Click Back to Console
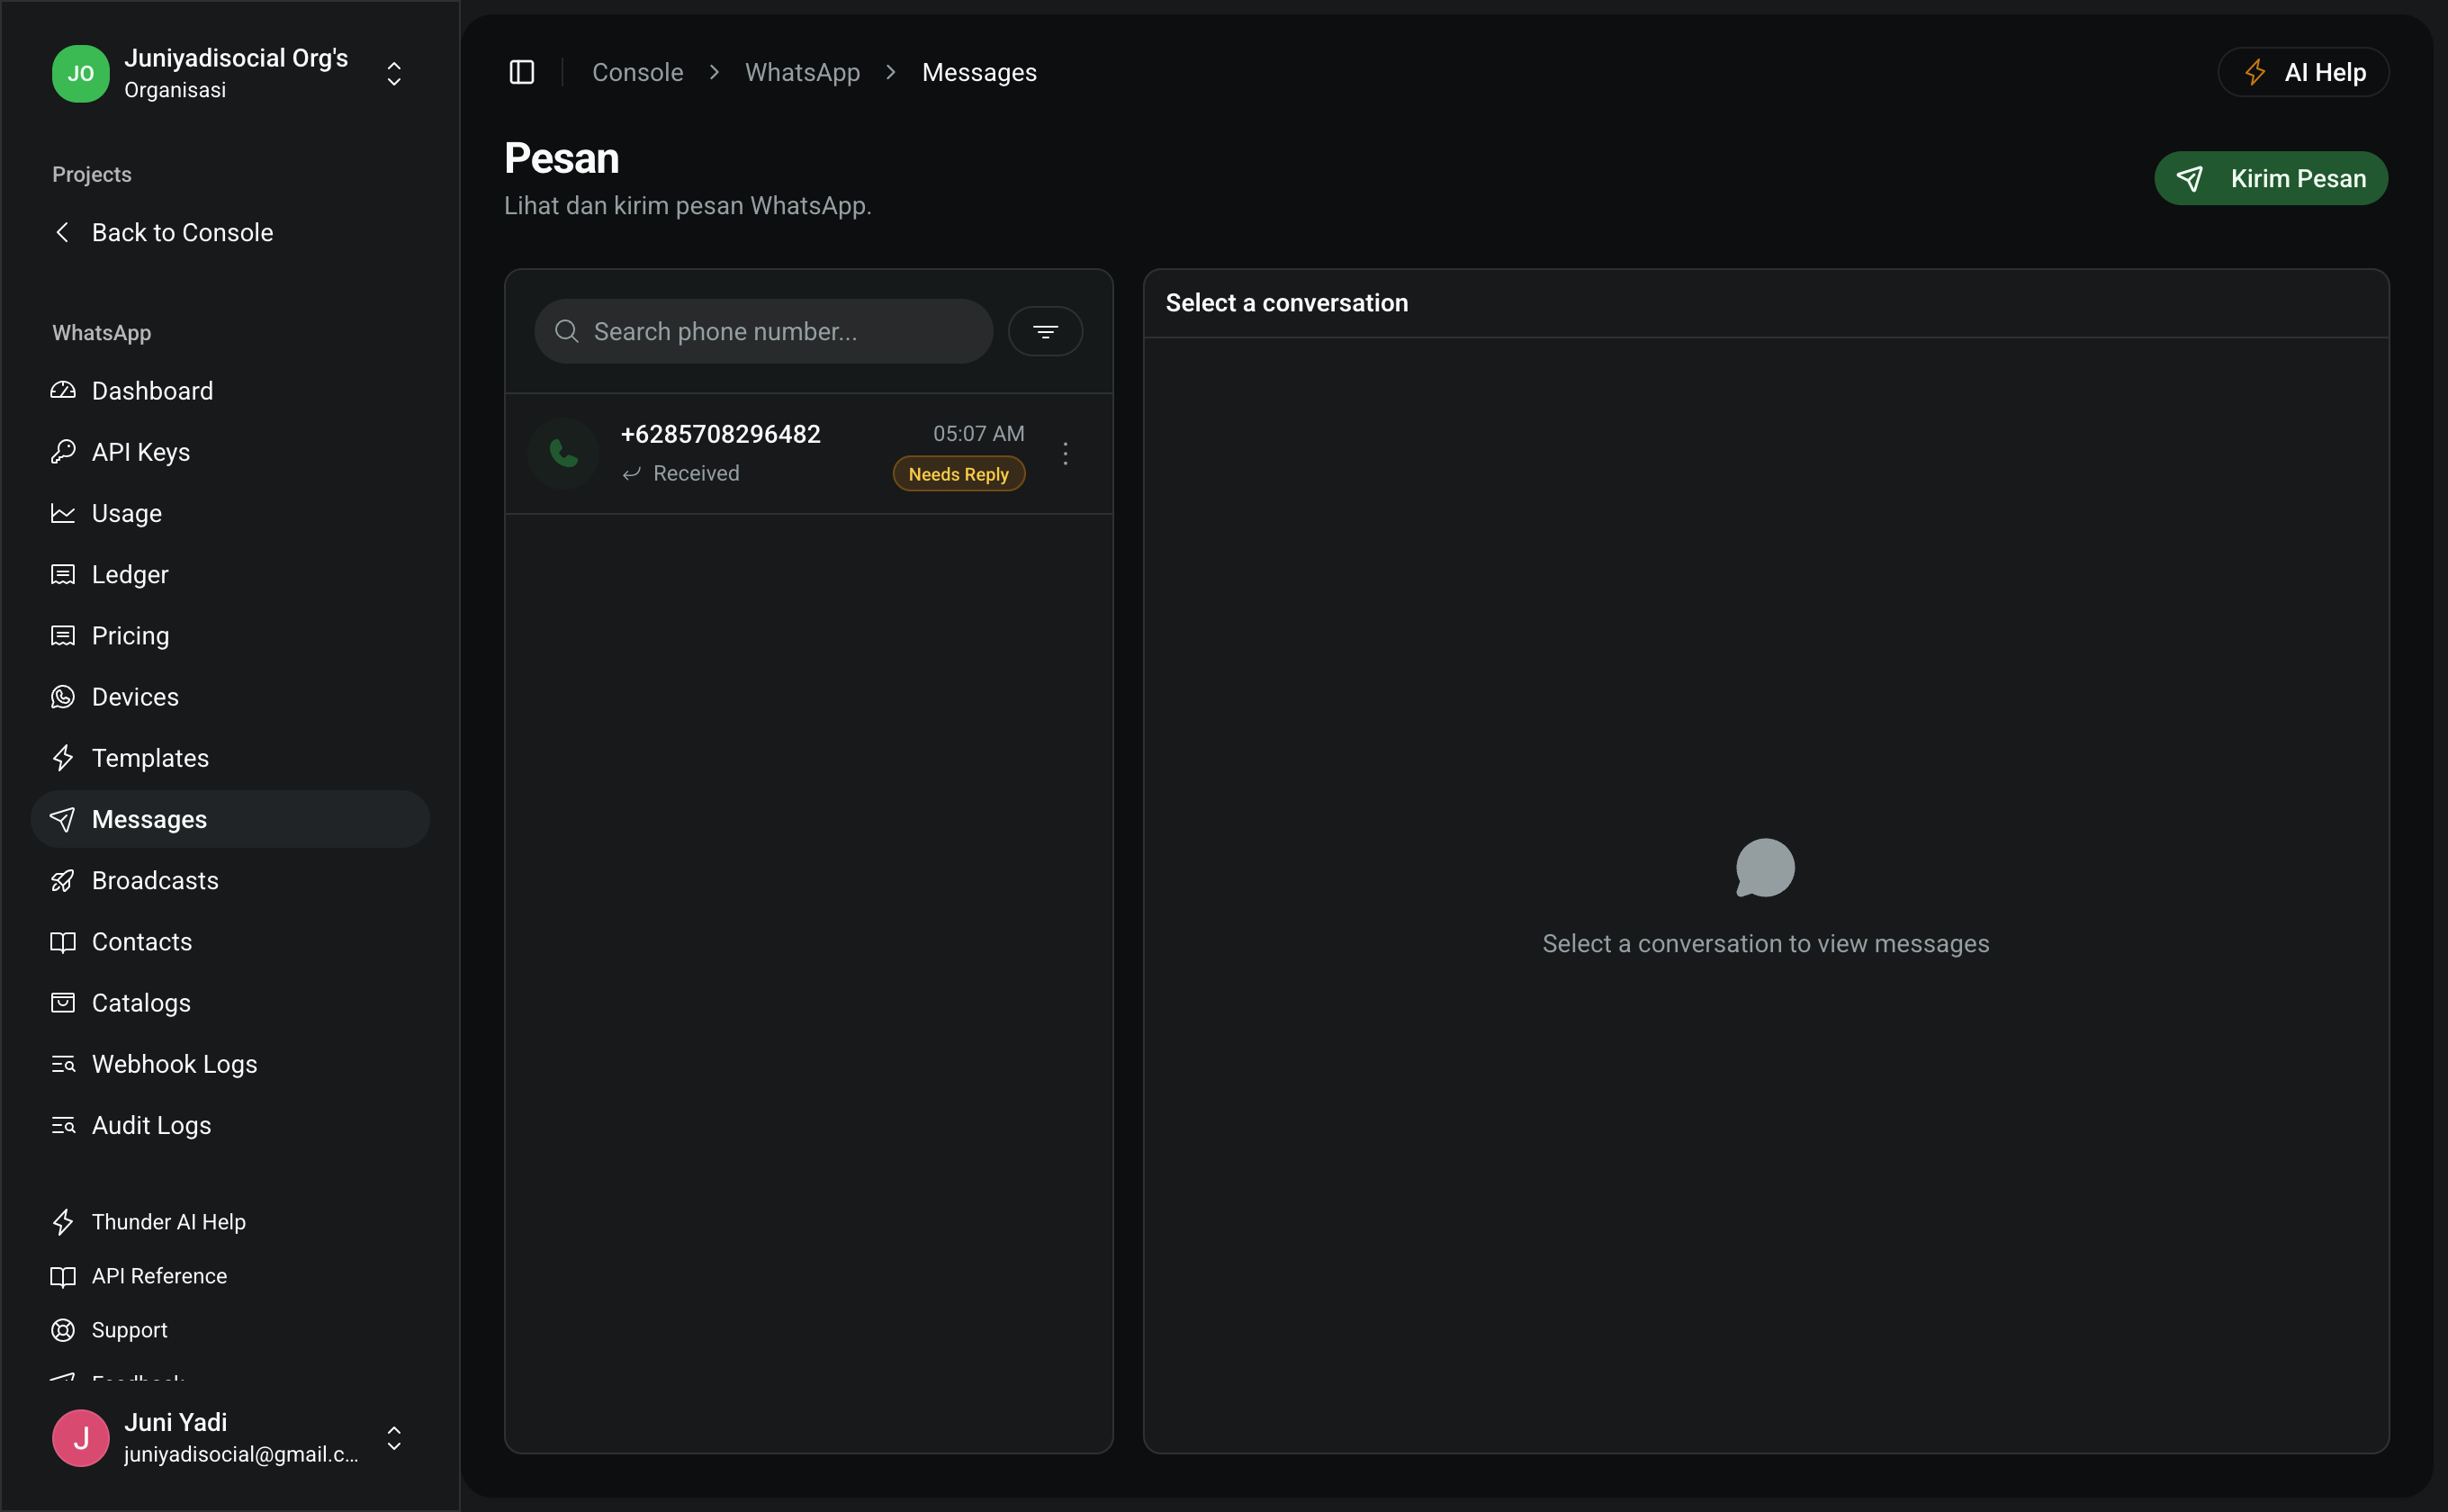 coord(230,232)
